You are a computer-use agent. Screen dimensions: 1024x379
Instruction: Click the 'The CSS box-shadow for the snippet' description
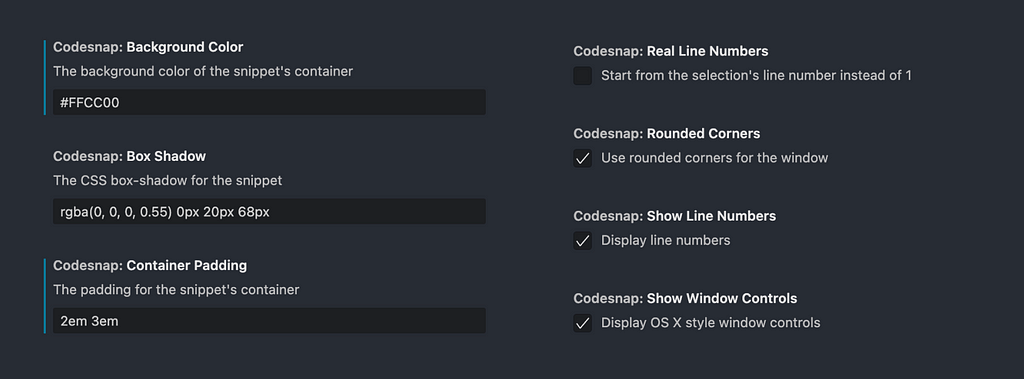click(x=168, y=180)
